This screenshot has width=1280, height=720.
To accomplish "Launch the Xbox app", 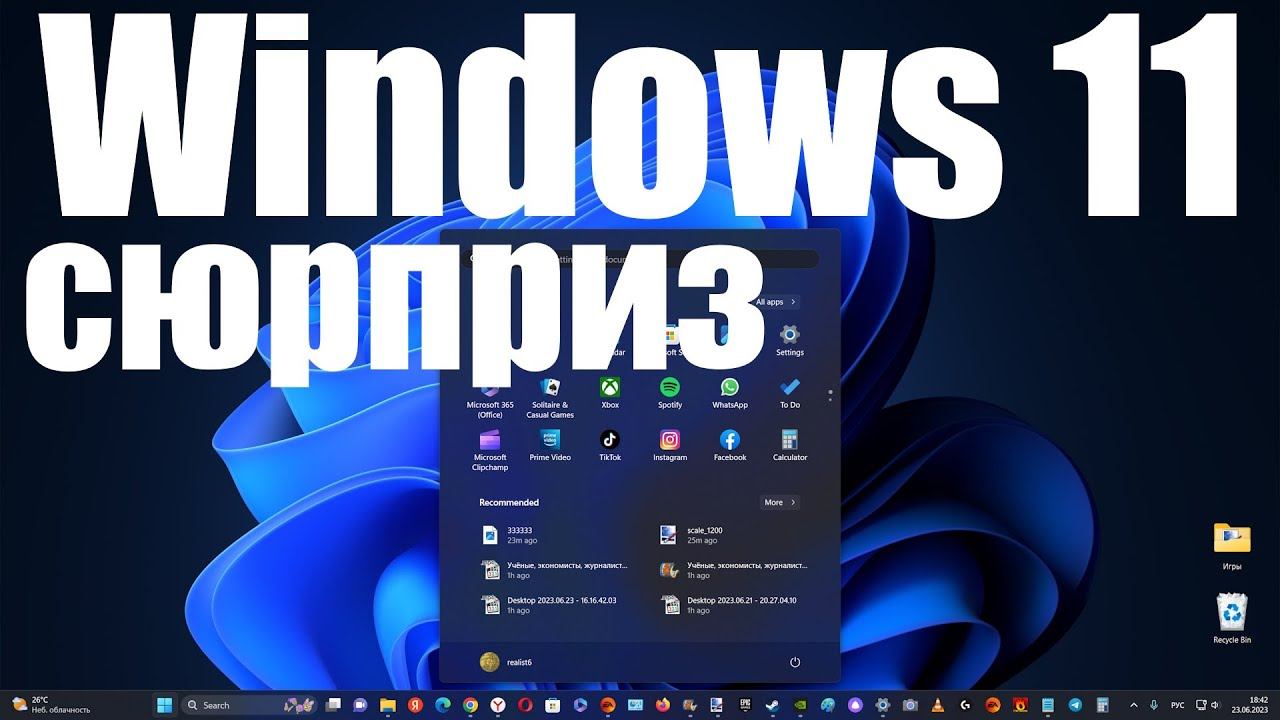I will point(610,393).
